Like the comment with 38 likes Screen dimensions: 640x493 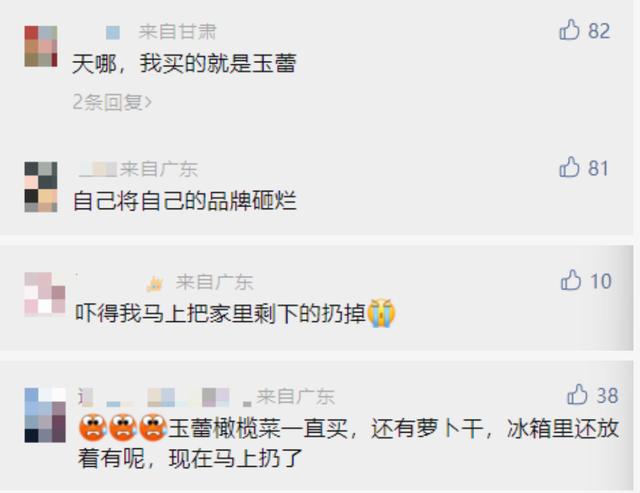coord(577,395)
